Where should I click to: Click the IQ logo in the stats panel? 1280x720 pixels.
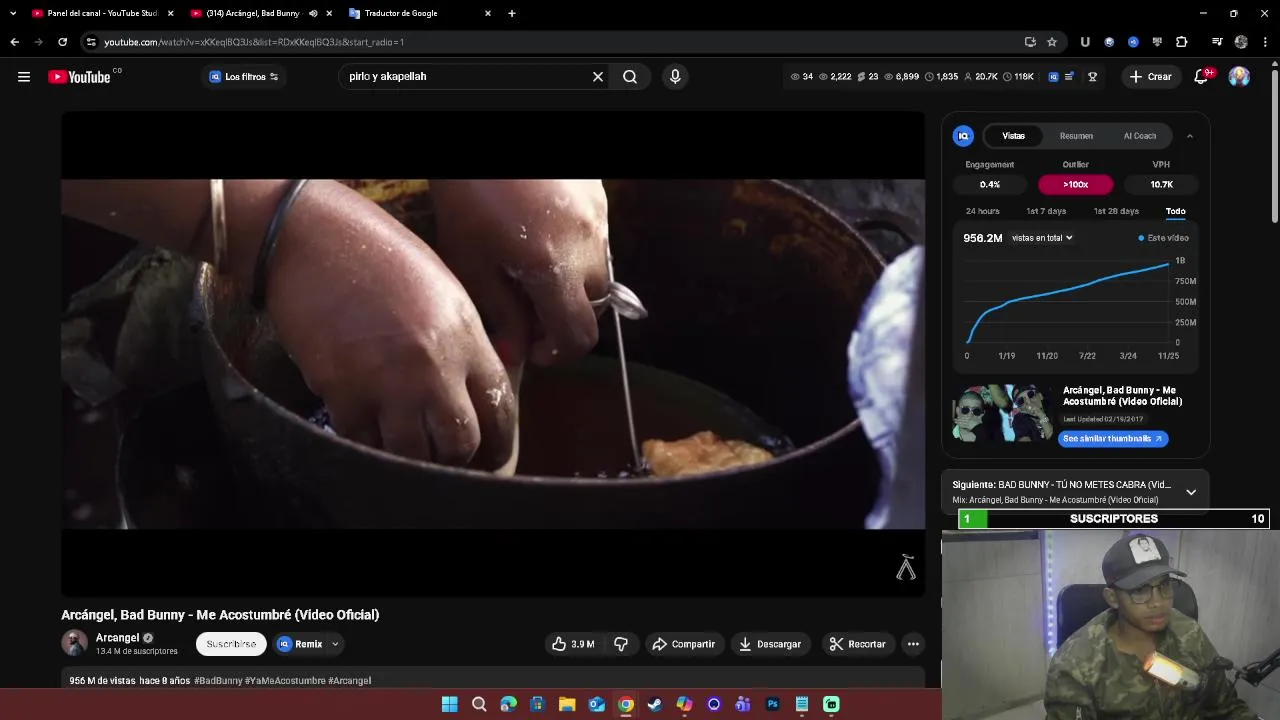click(963, 136)
